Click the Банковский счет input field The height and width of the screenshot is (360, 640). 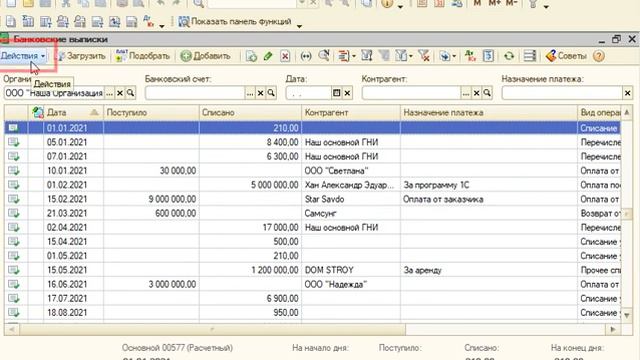[195, 93]
